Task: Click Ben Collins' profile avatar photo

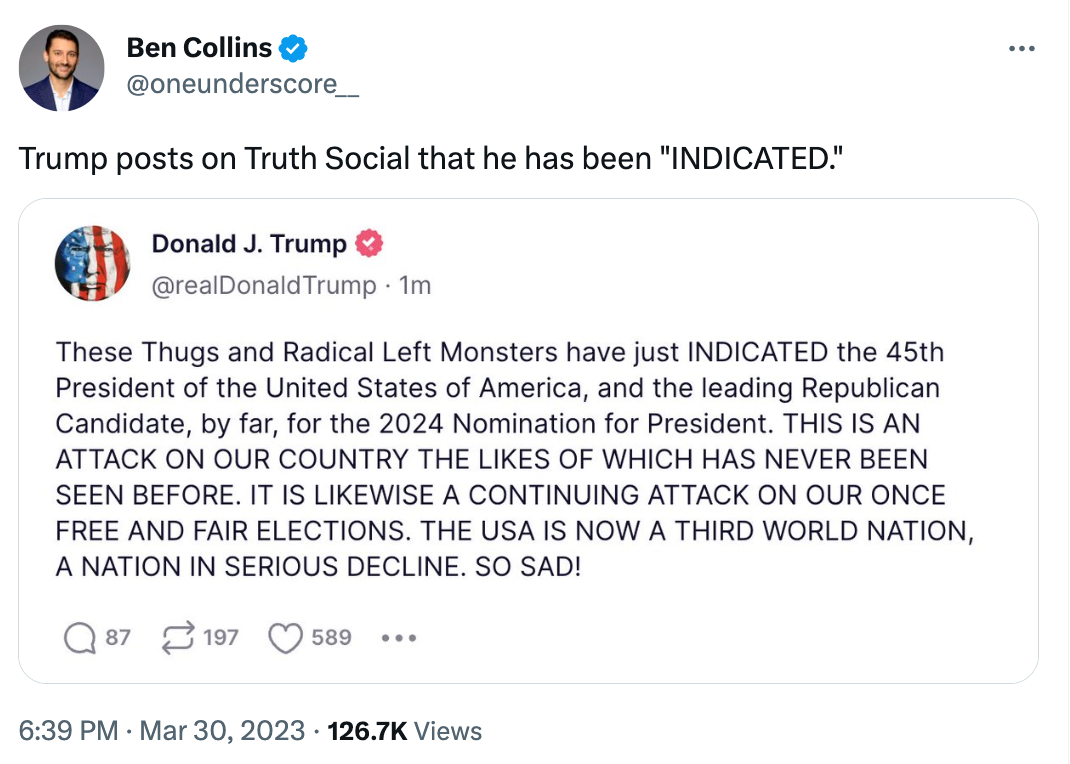Action: coord(61,68)
